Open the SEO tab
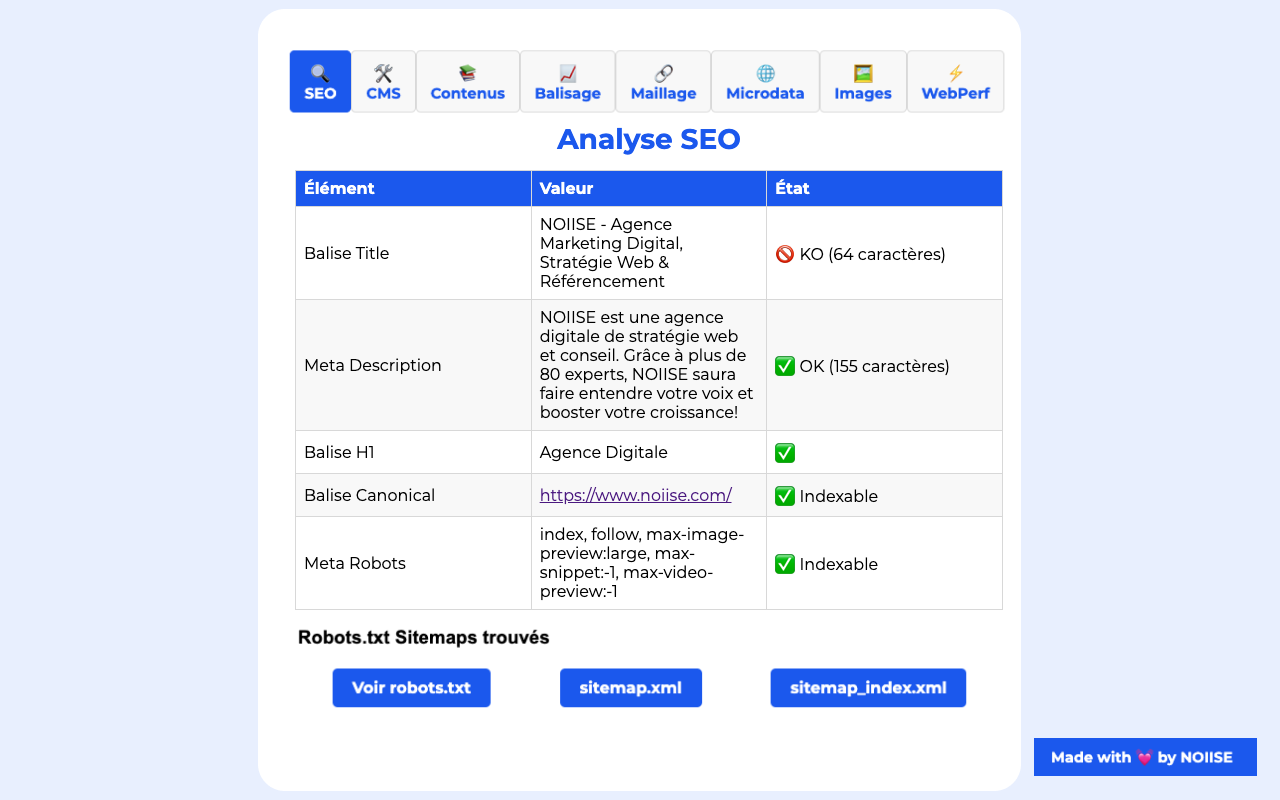This screenshot has width=1280, height=800. [x=320, y=82]
